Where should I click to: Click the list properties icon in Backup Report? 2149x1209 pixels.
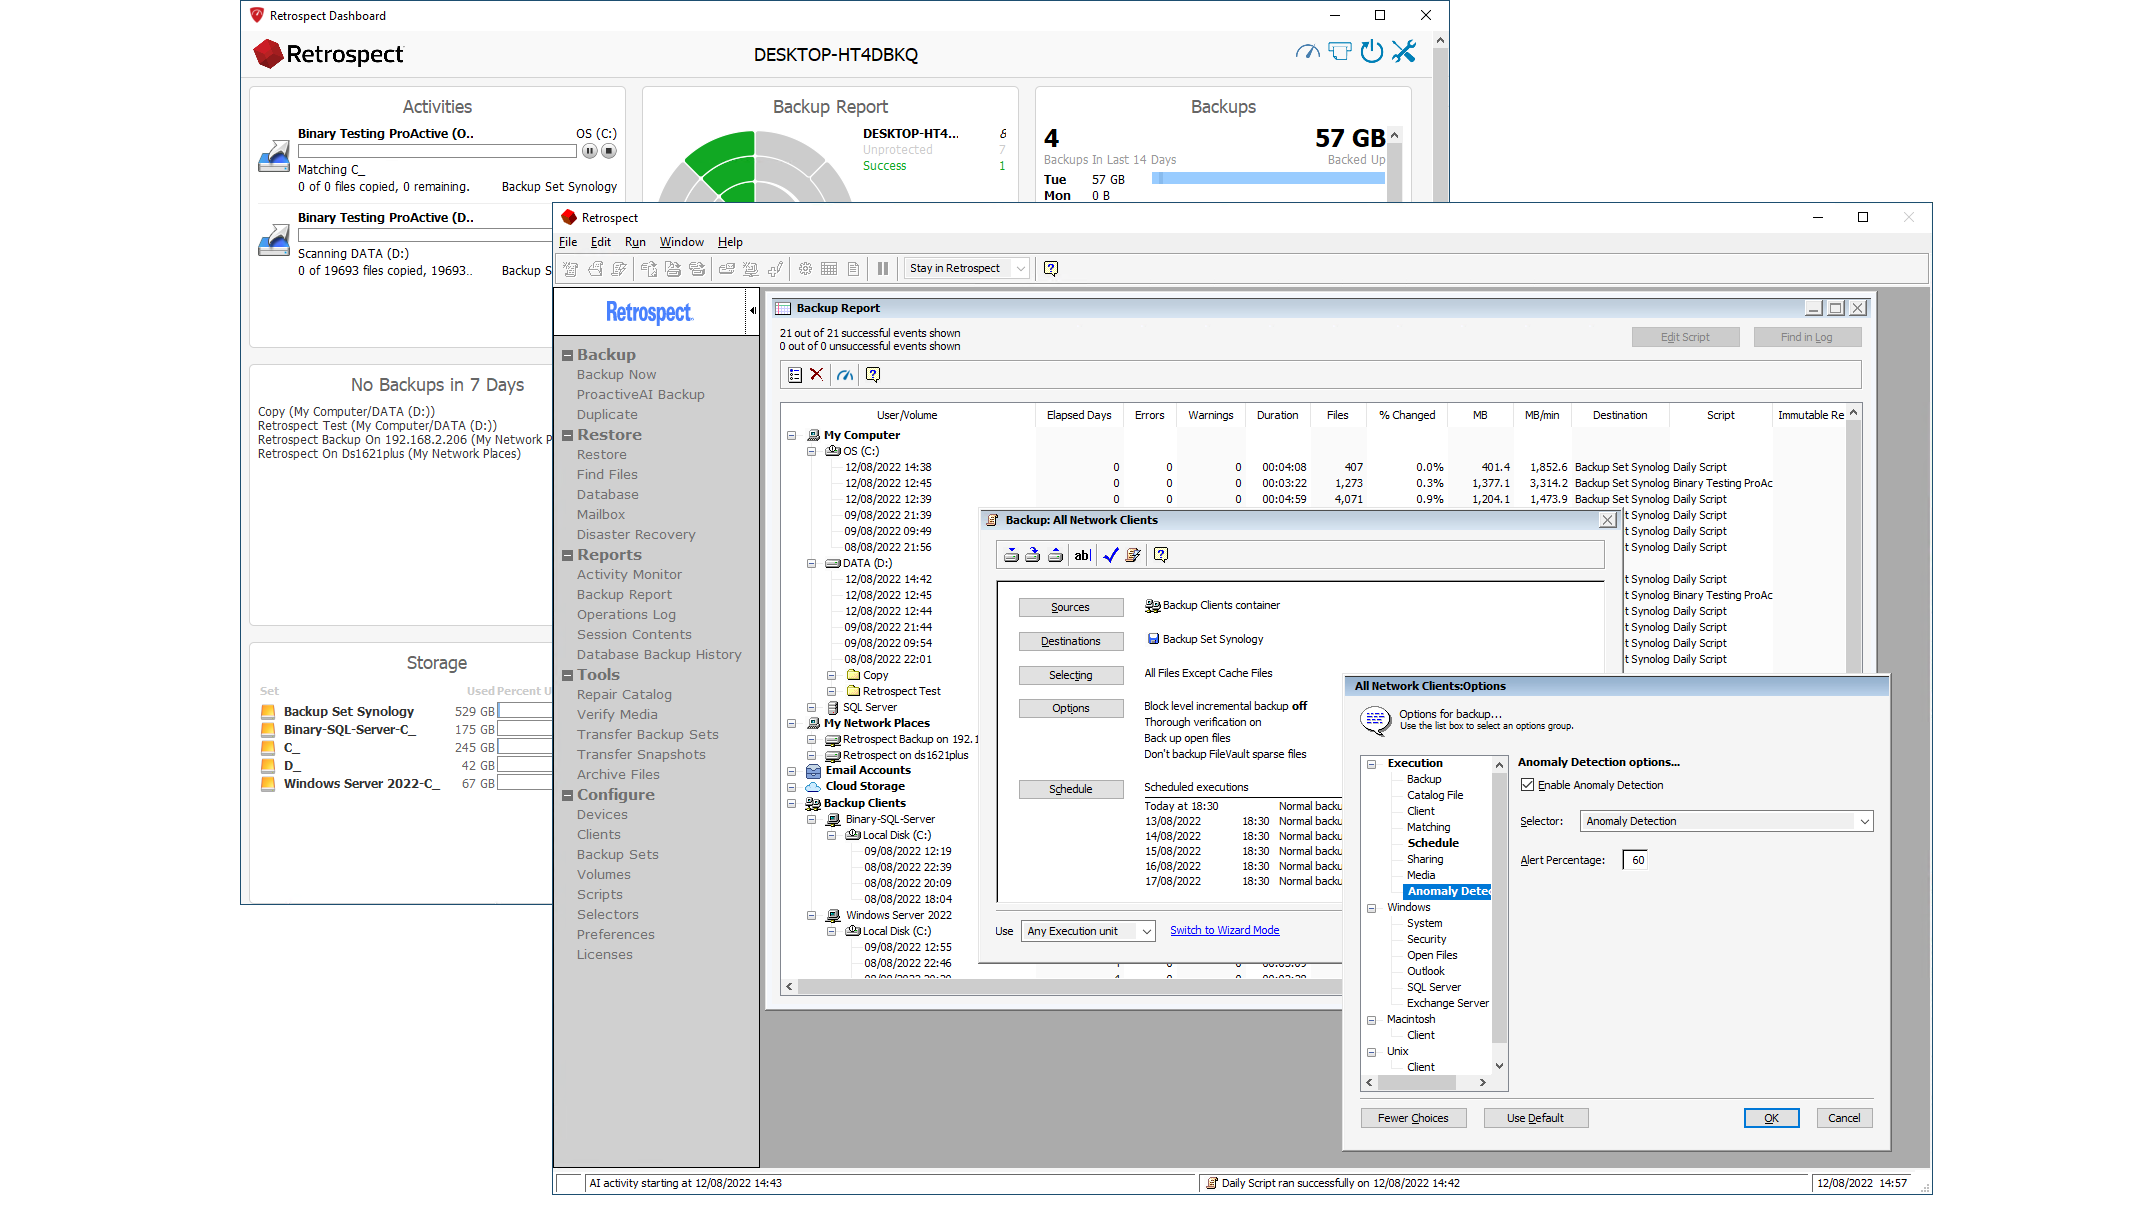[x=795, y=375]
